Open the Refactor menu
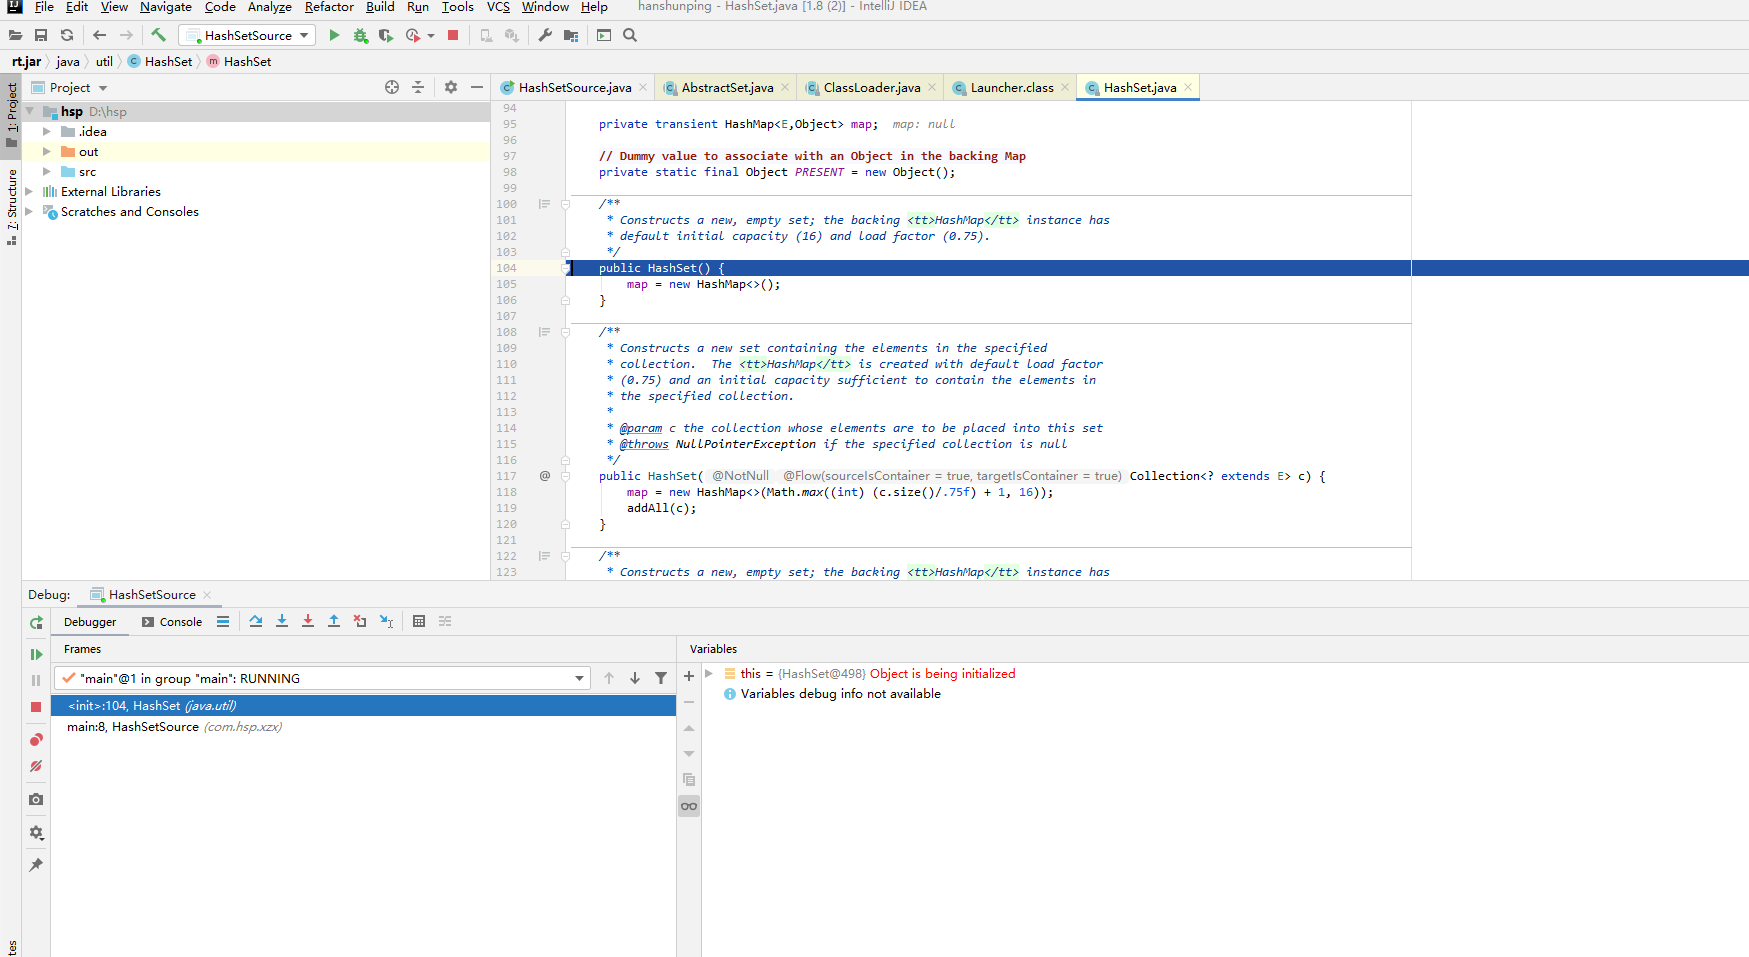 (328, 7)
